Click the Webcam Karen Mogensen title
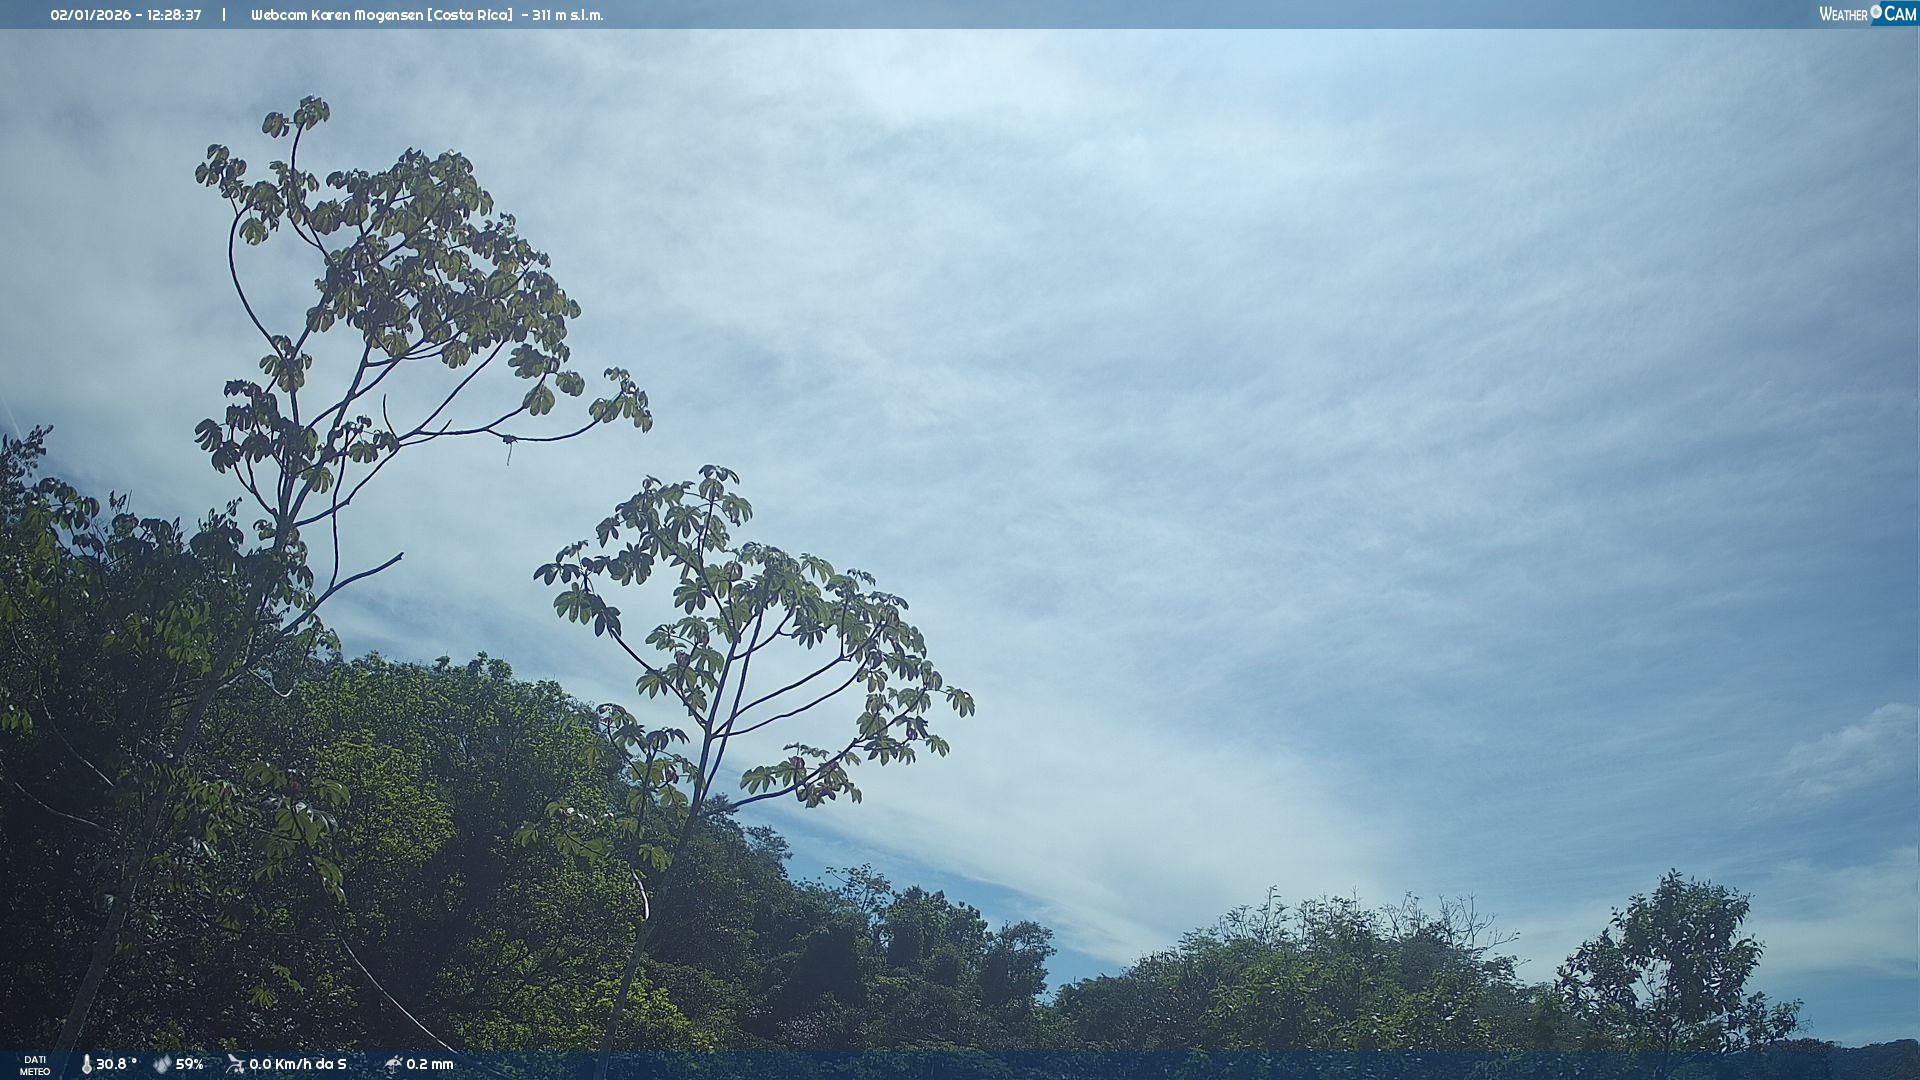 tap(336, 15)
